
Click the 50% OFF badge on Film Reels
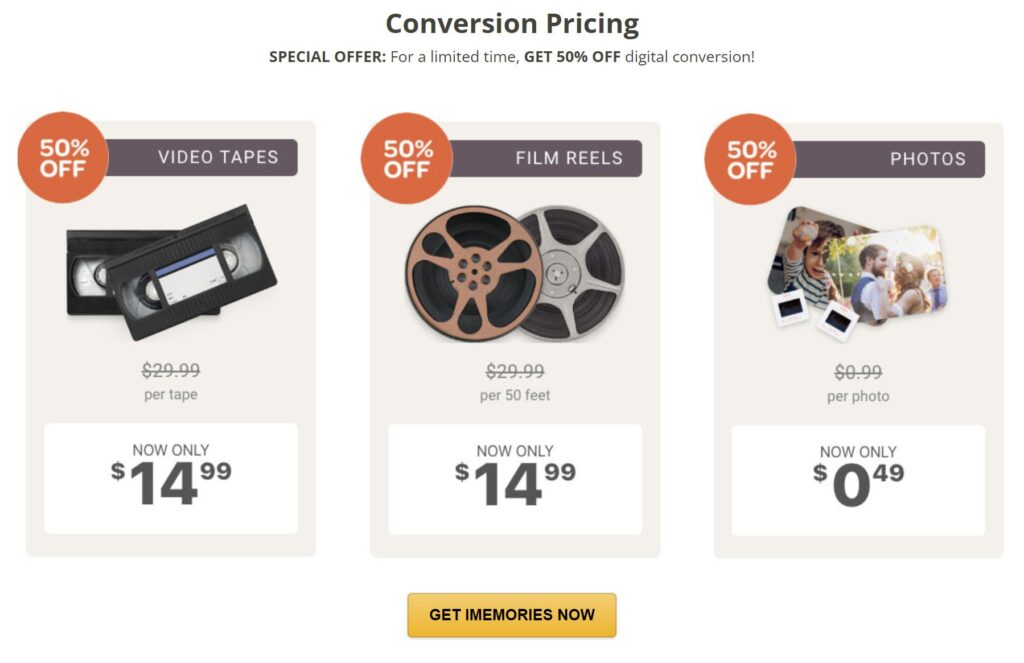[407, 159]
